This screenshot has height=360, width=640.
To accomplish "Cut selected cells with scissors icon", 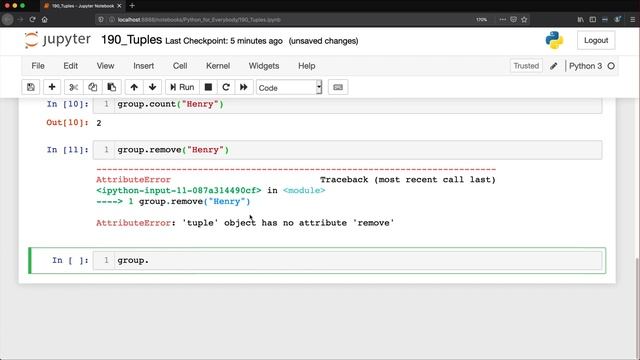I will click(x=73, y=87).
